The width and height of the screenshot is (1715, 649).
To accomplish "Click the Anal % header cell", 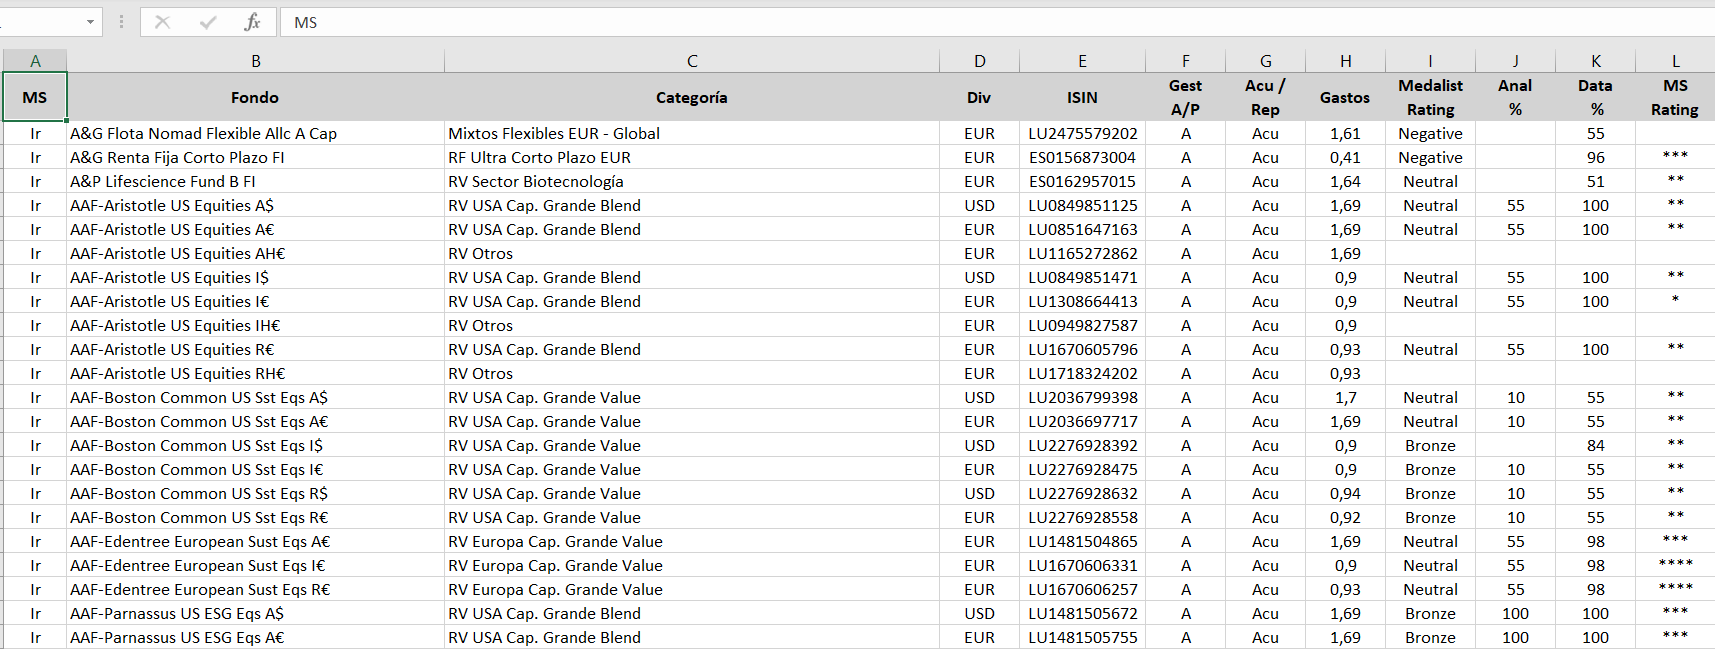I will [x=1516, y=97].
